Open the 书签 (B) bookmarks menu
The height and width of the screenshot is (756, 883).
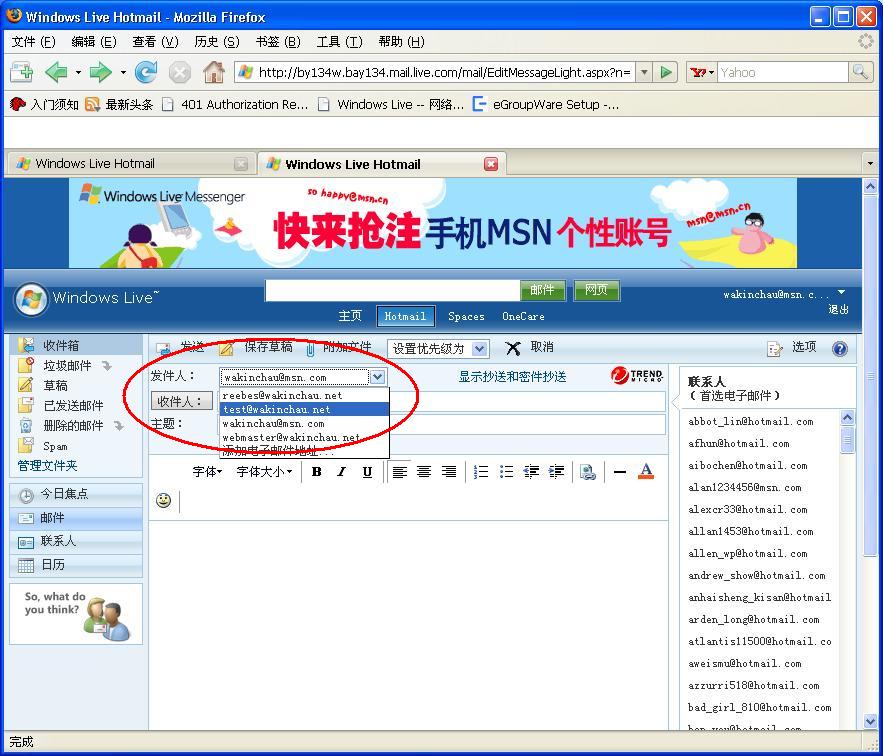pyautogui.click(x=278, y=42)
